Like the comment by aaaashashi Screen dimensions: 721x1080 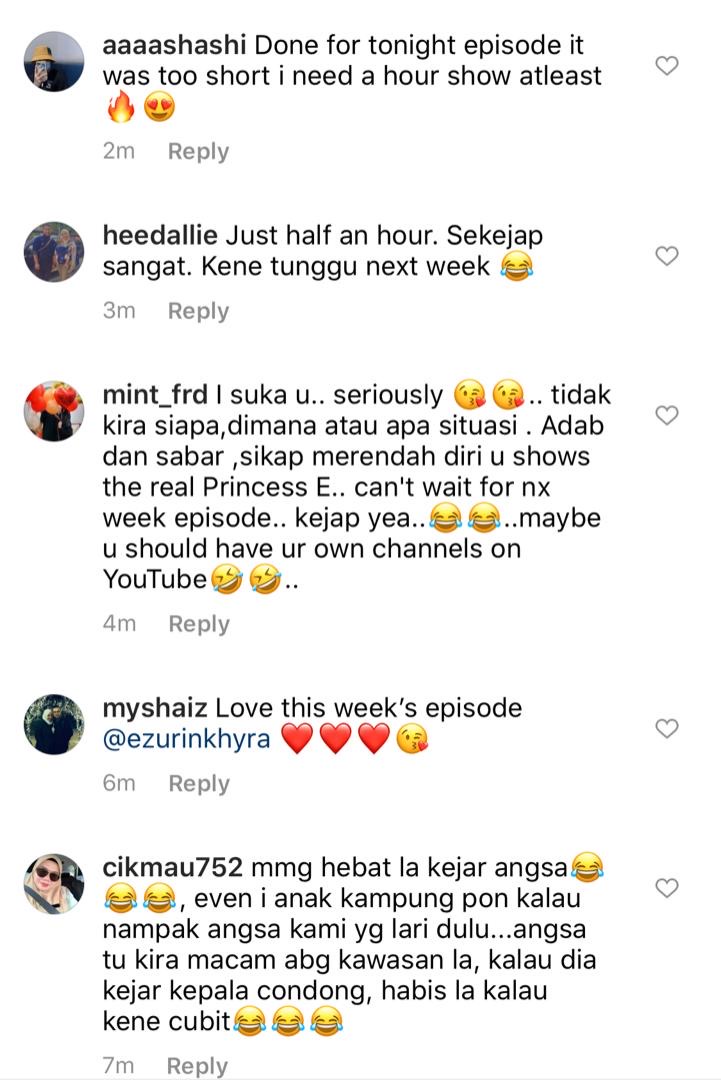pyautogui.click(x=667, y=65)
